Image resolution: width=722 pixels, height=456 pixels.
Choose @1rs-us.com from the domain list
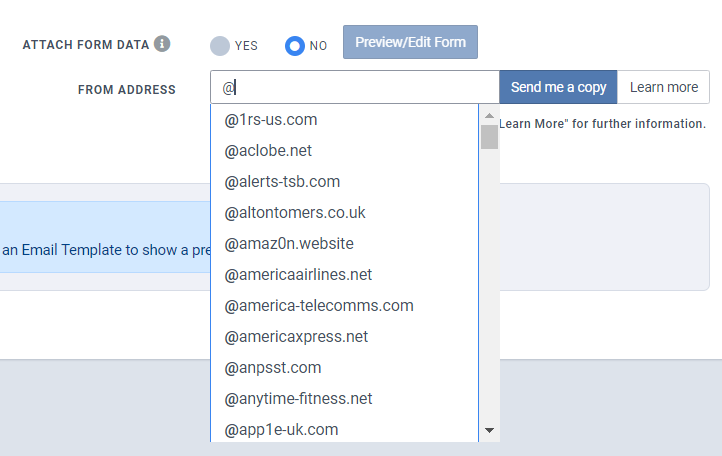coord(344,120)
